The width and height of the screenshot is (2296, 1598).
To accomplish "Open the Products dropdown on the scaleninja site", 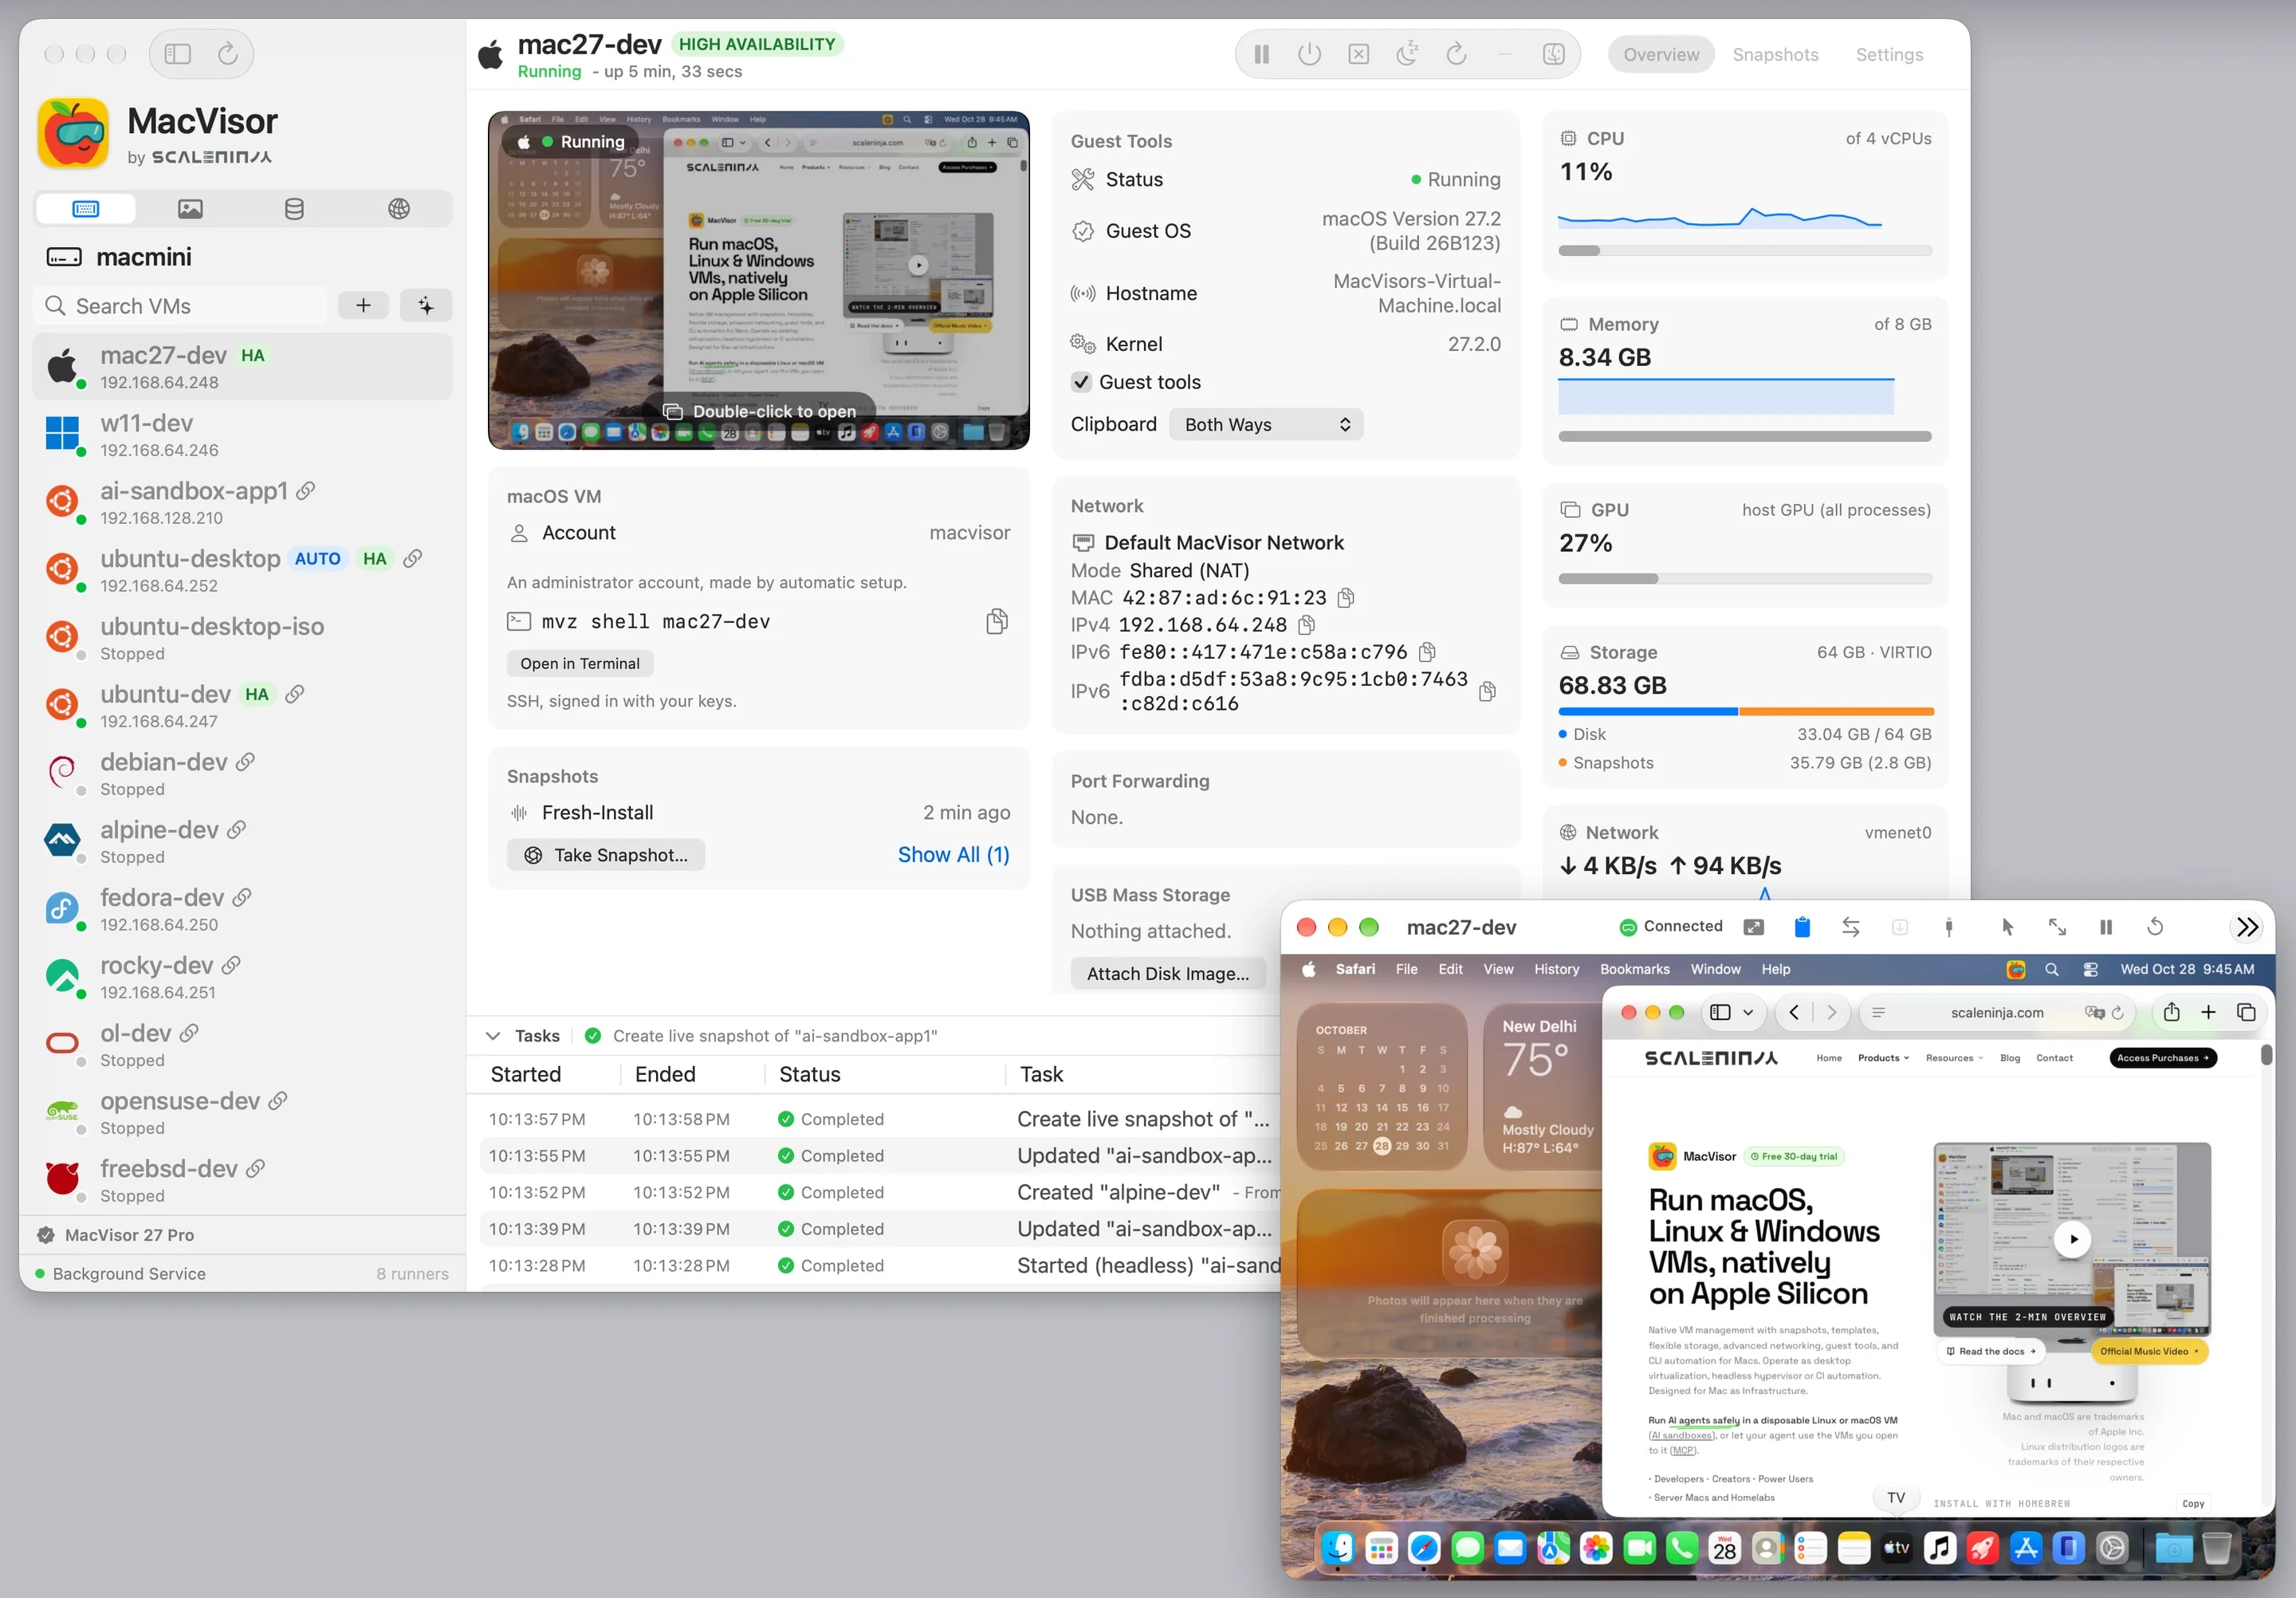I will (x=1883, y=1058).
